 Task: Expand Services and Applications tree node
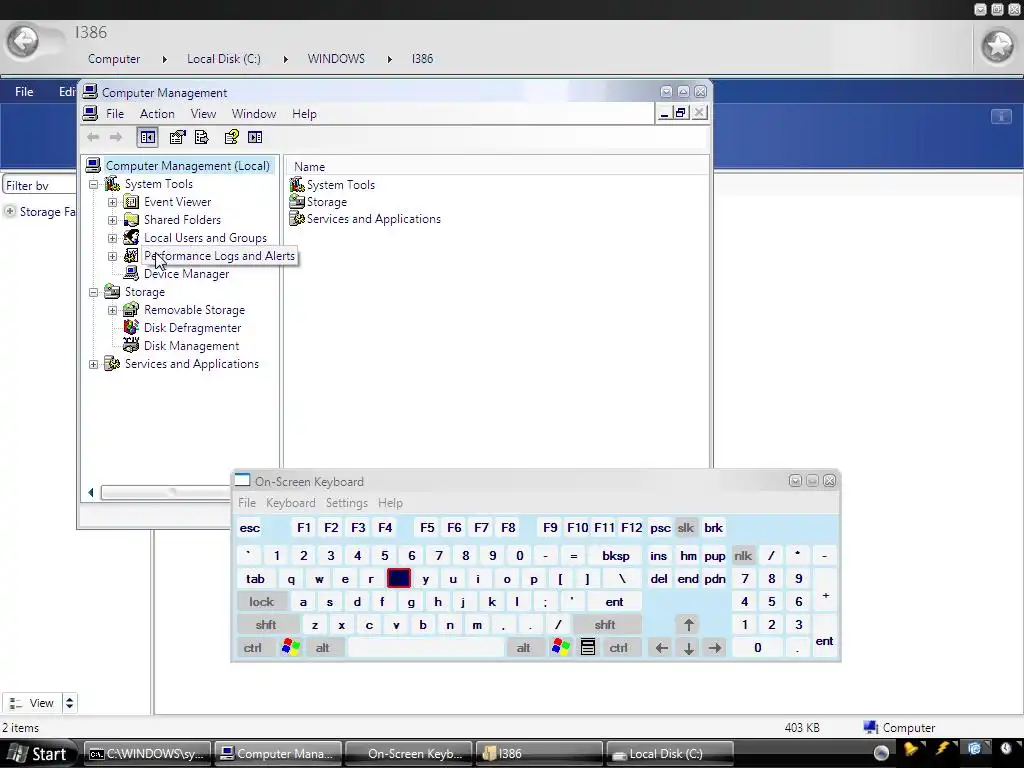[94, 364]
